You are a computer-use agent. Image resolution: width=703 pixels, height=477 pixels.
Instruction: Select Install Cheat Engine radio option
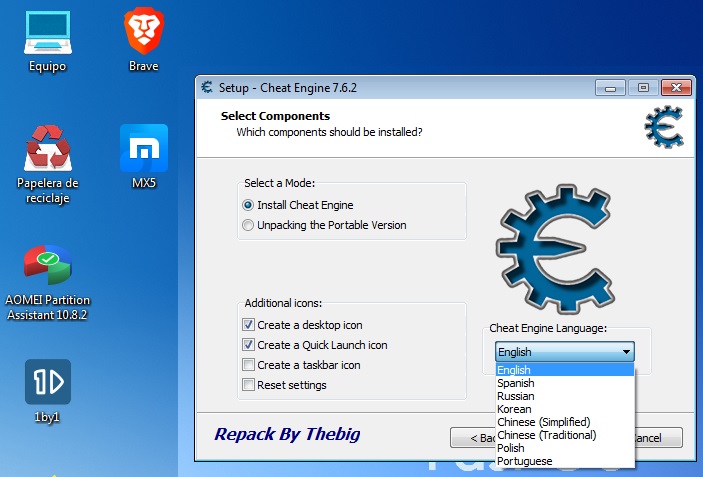[x=298, y=205]
